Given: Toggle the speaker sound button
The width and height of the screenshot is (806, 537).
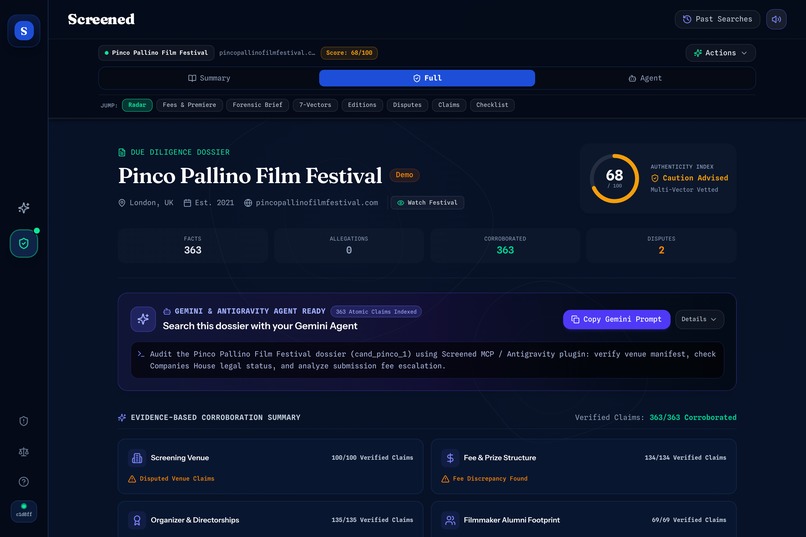Looking at the screenshot, I should pos(776,19).
